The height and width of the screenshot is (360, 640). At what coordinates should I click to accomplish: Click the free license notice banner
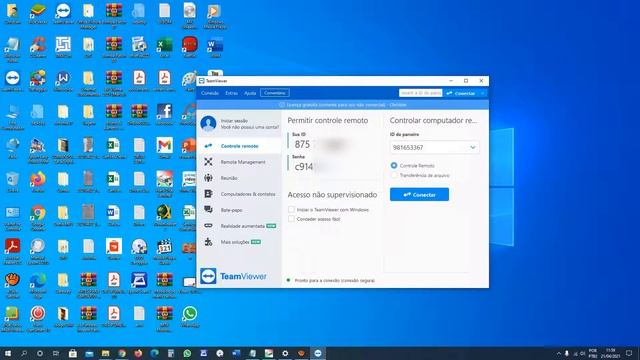[342, 105]
